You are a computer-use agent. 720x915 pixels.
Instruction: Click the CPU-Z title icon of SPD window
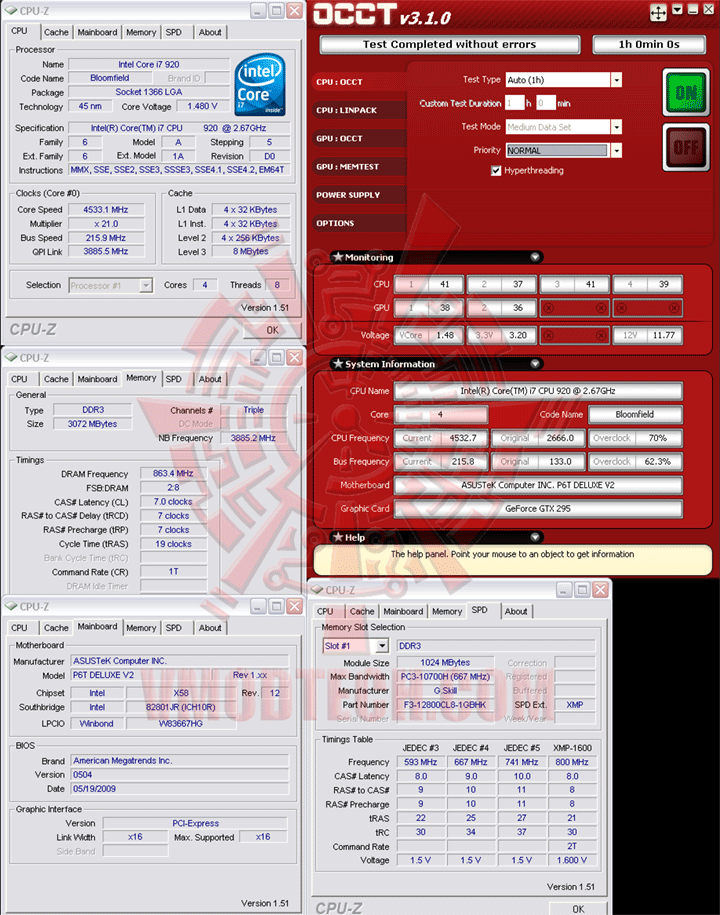tap(317, 590)
